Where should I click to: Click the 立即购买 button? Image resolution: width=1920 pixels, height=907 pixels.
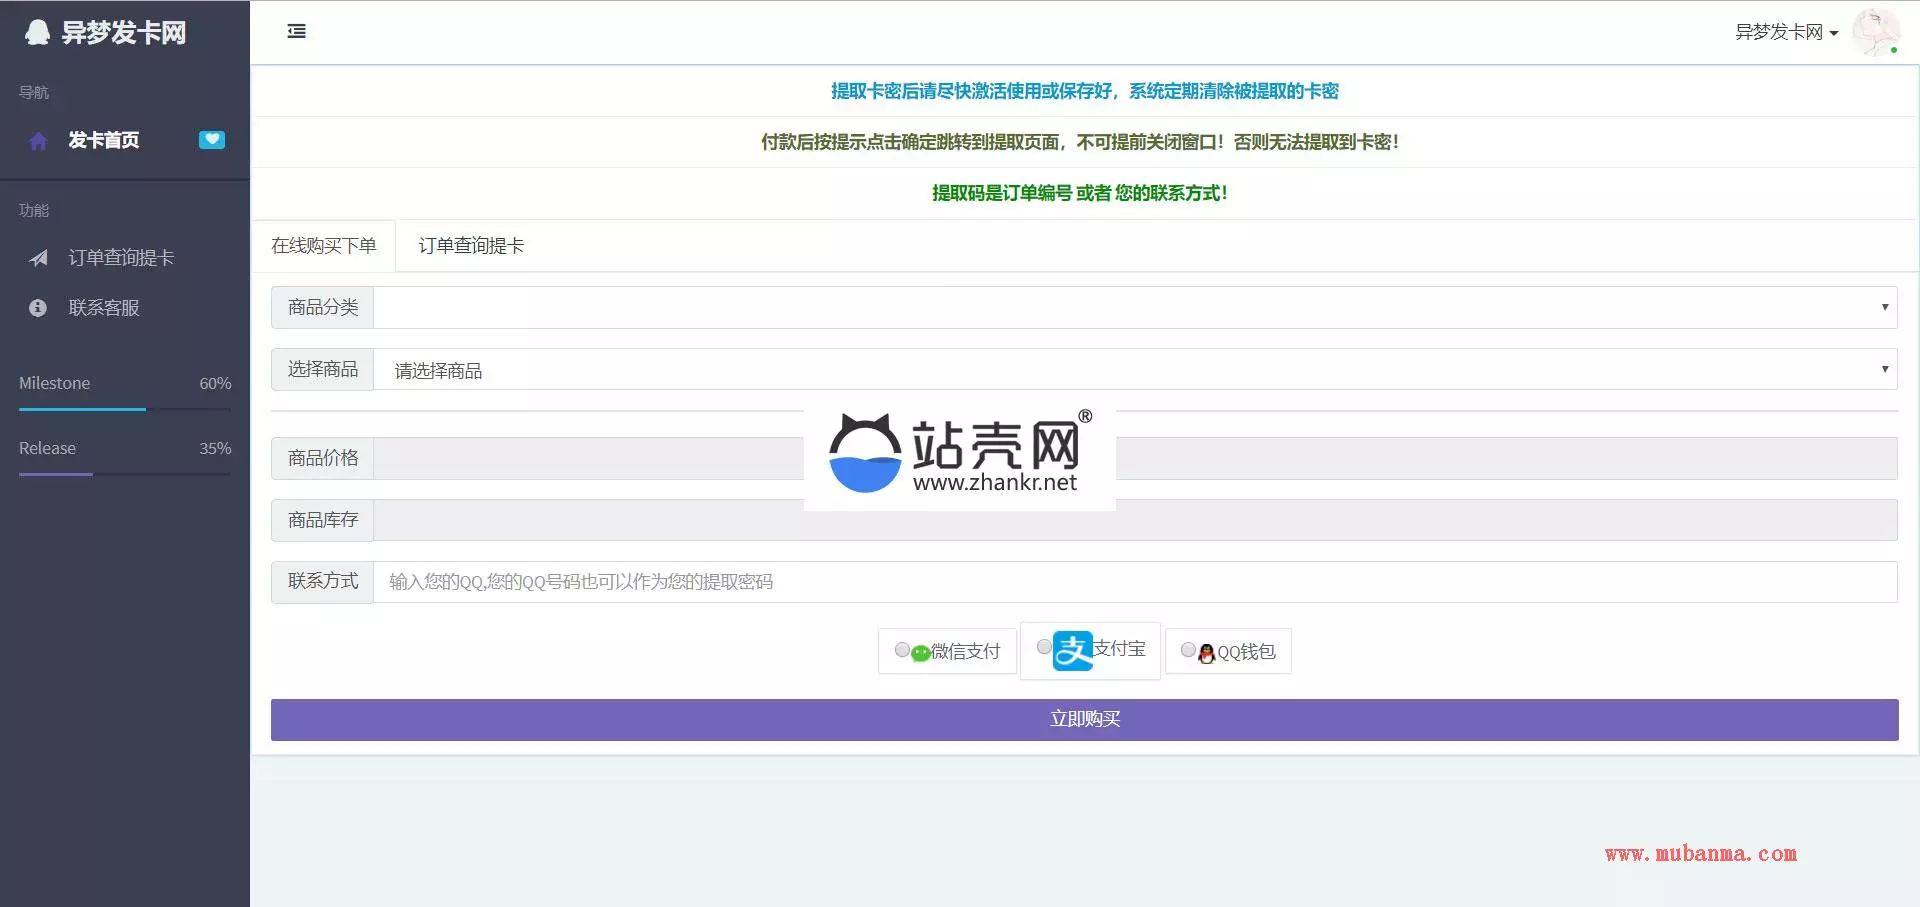(x=1084, y=720)
